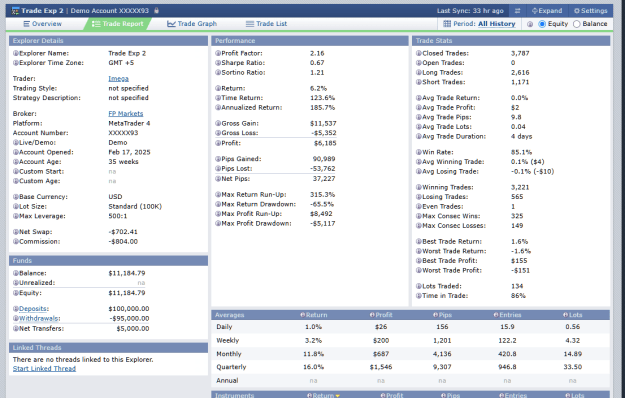Click Start Linked Thread link
625x398 pixels.
pyautogui.click(x=44, y=369)
